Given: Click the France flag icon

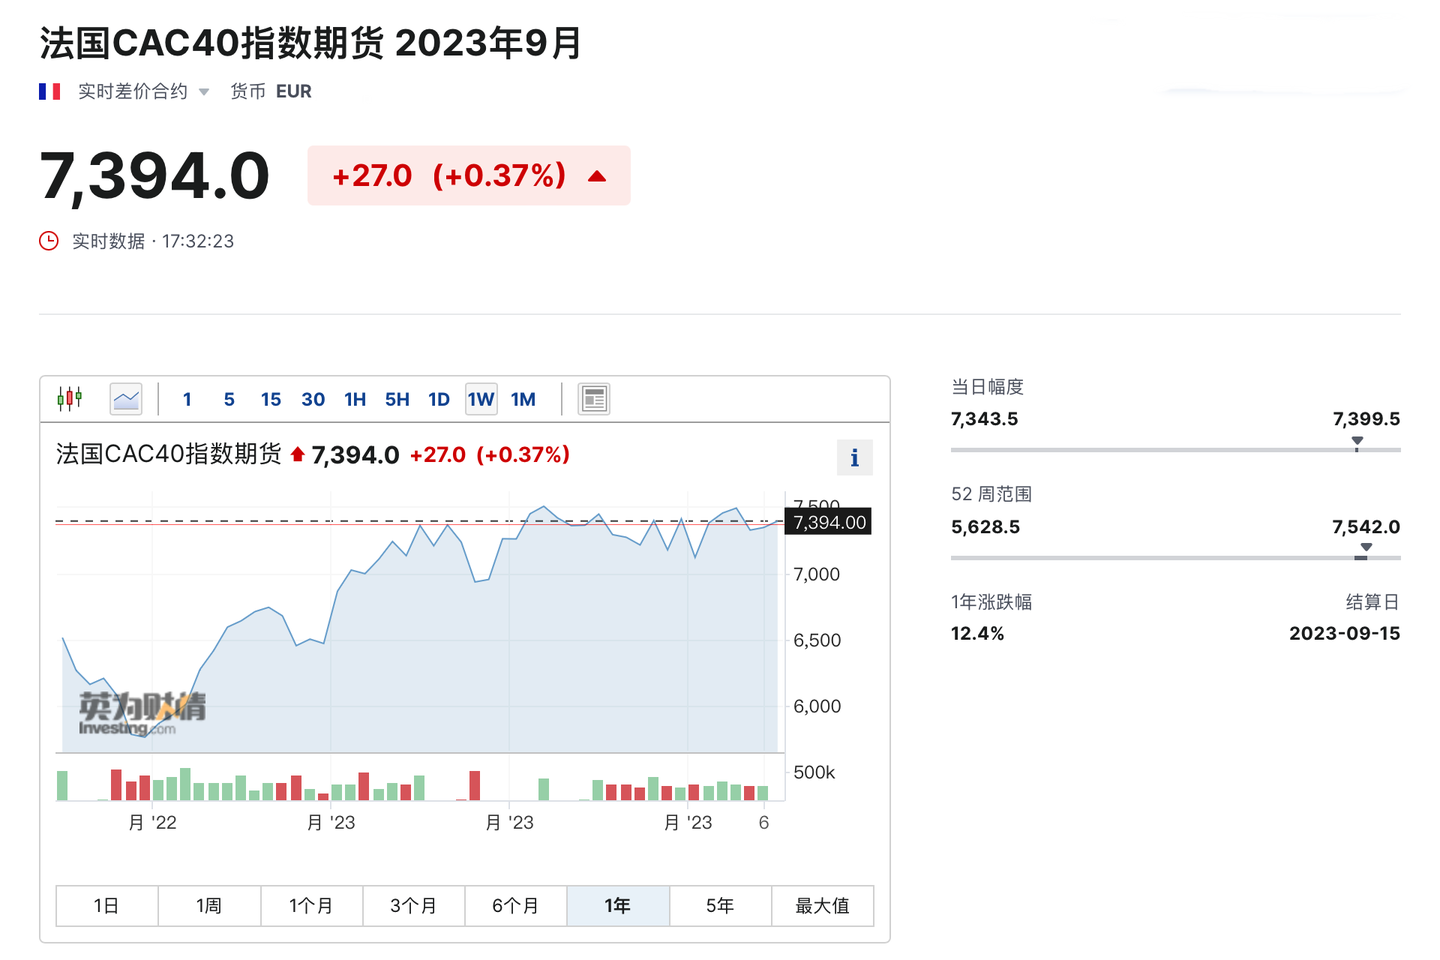Looking at the screenshot, I should pos(50,91).
